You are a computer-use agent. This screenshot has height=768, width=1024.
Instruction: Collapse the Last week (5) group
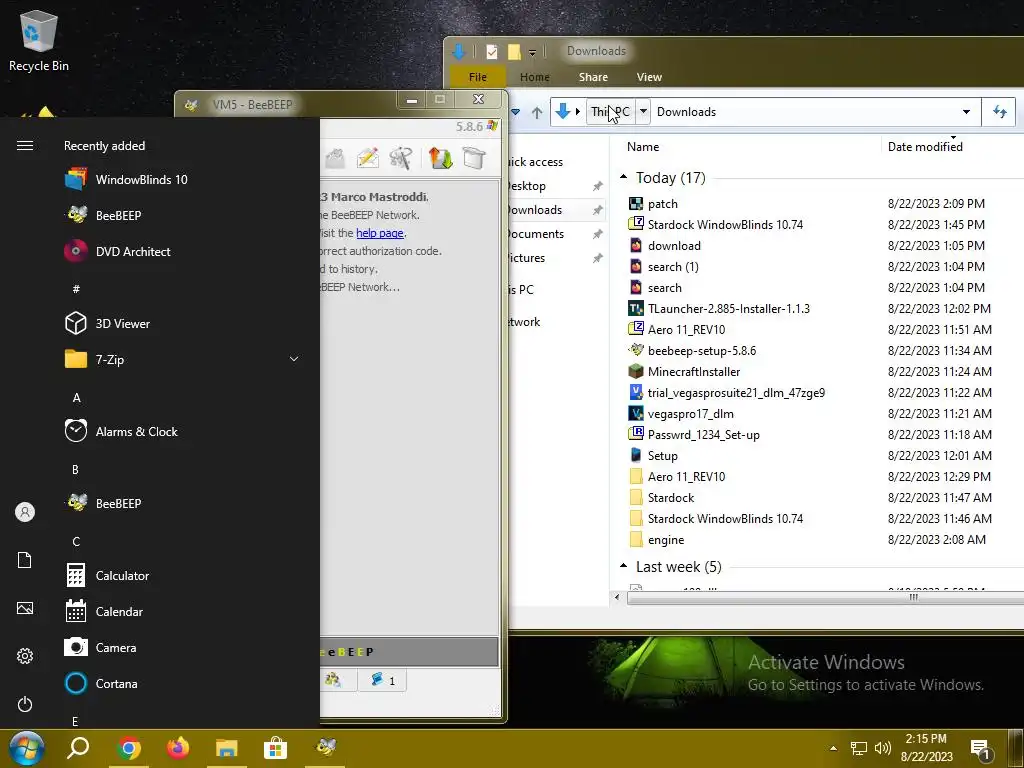pyautogui.click(x=623, y=566)
